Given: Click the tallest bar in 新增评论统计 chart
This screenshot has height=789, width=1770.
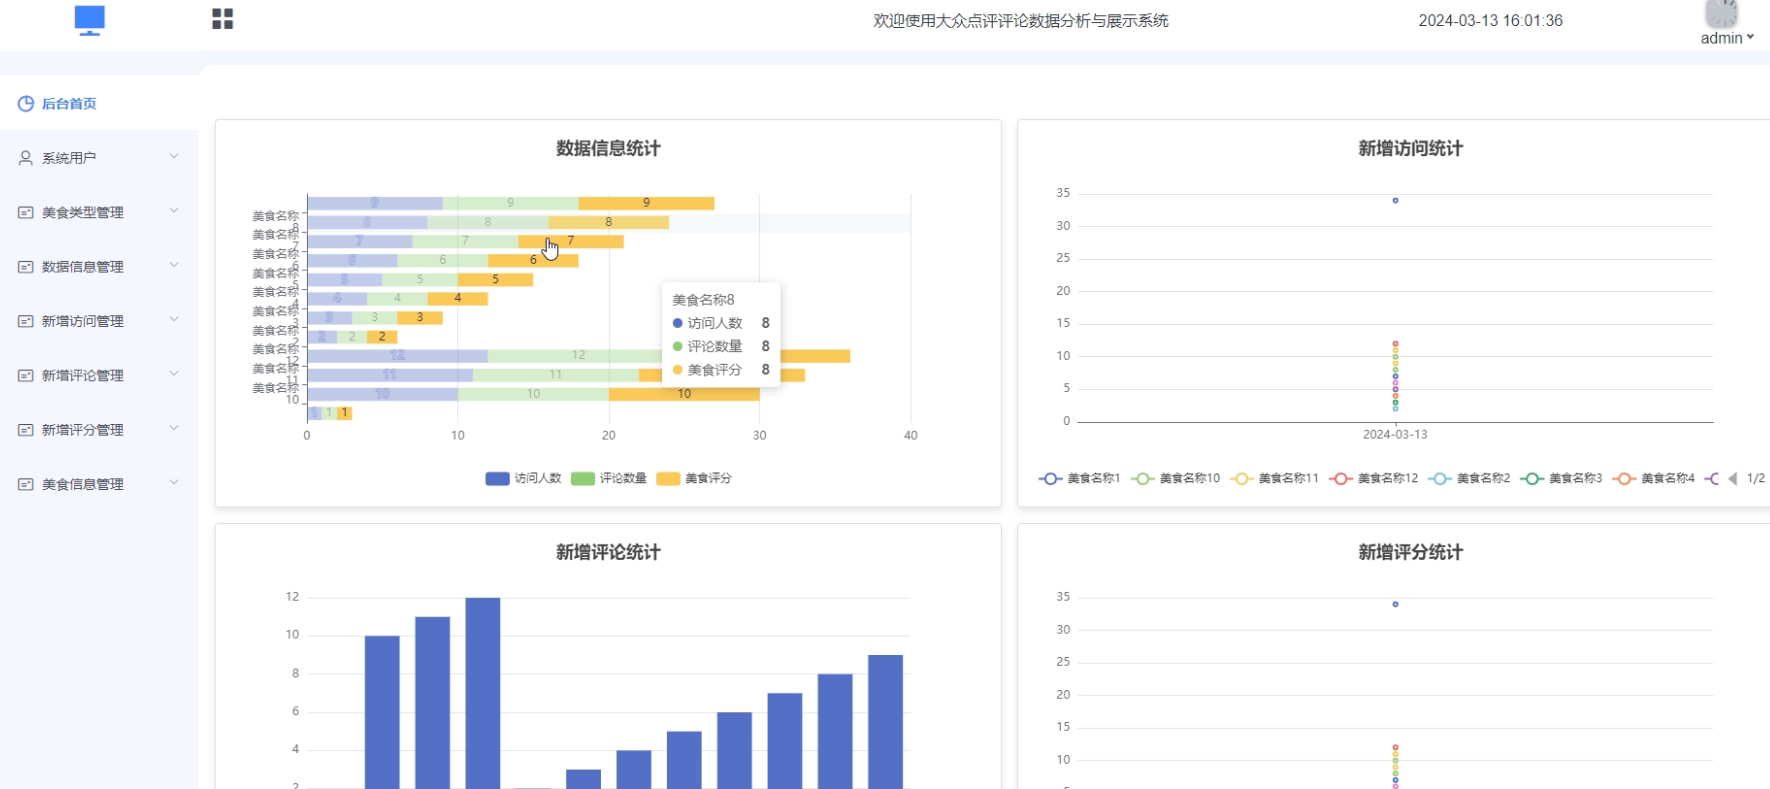Looking at the screenshot, I should coord(483,693).
